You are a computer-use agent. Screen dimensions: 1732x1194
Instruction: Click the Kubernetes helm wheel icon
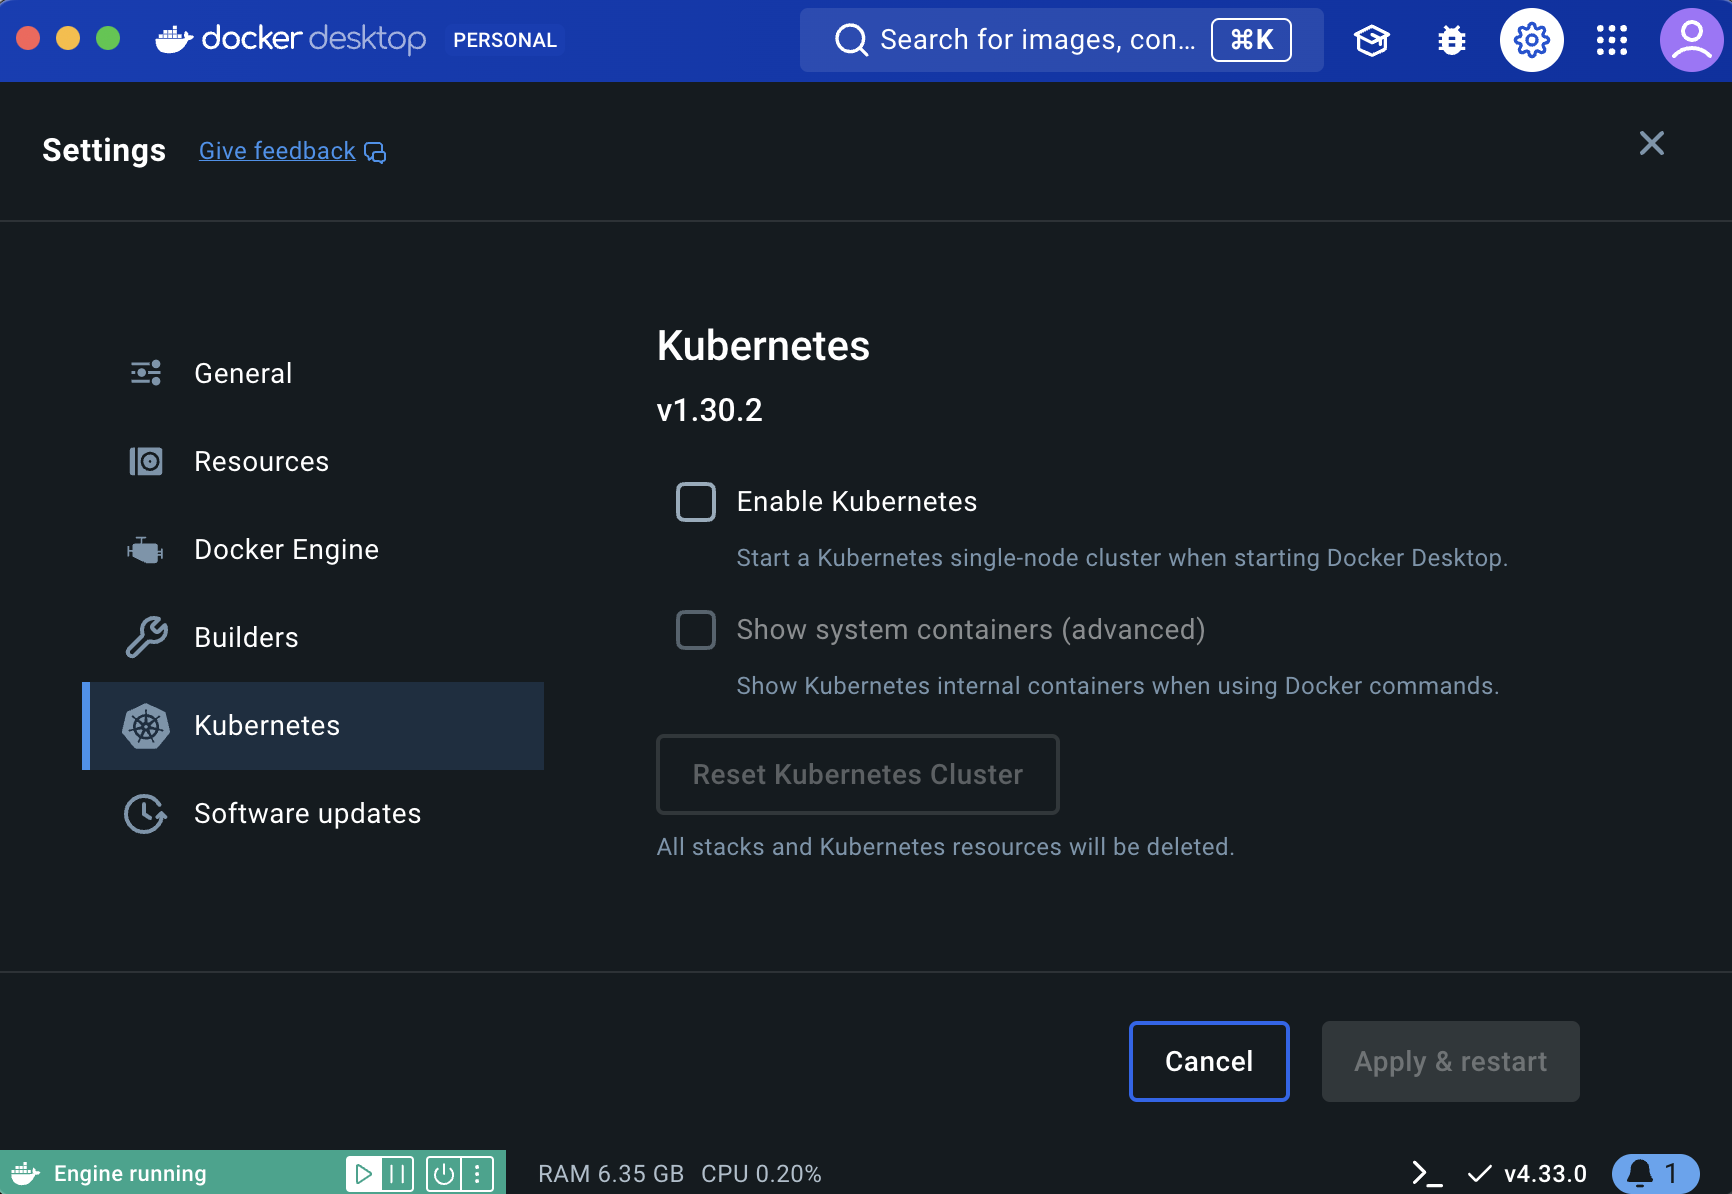[x=146, y=726]
